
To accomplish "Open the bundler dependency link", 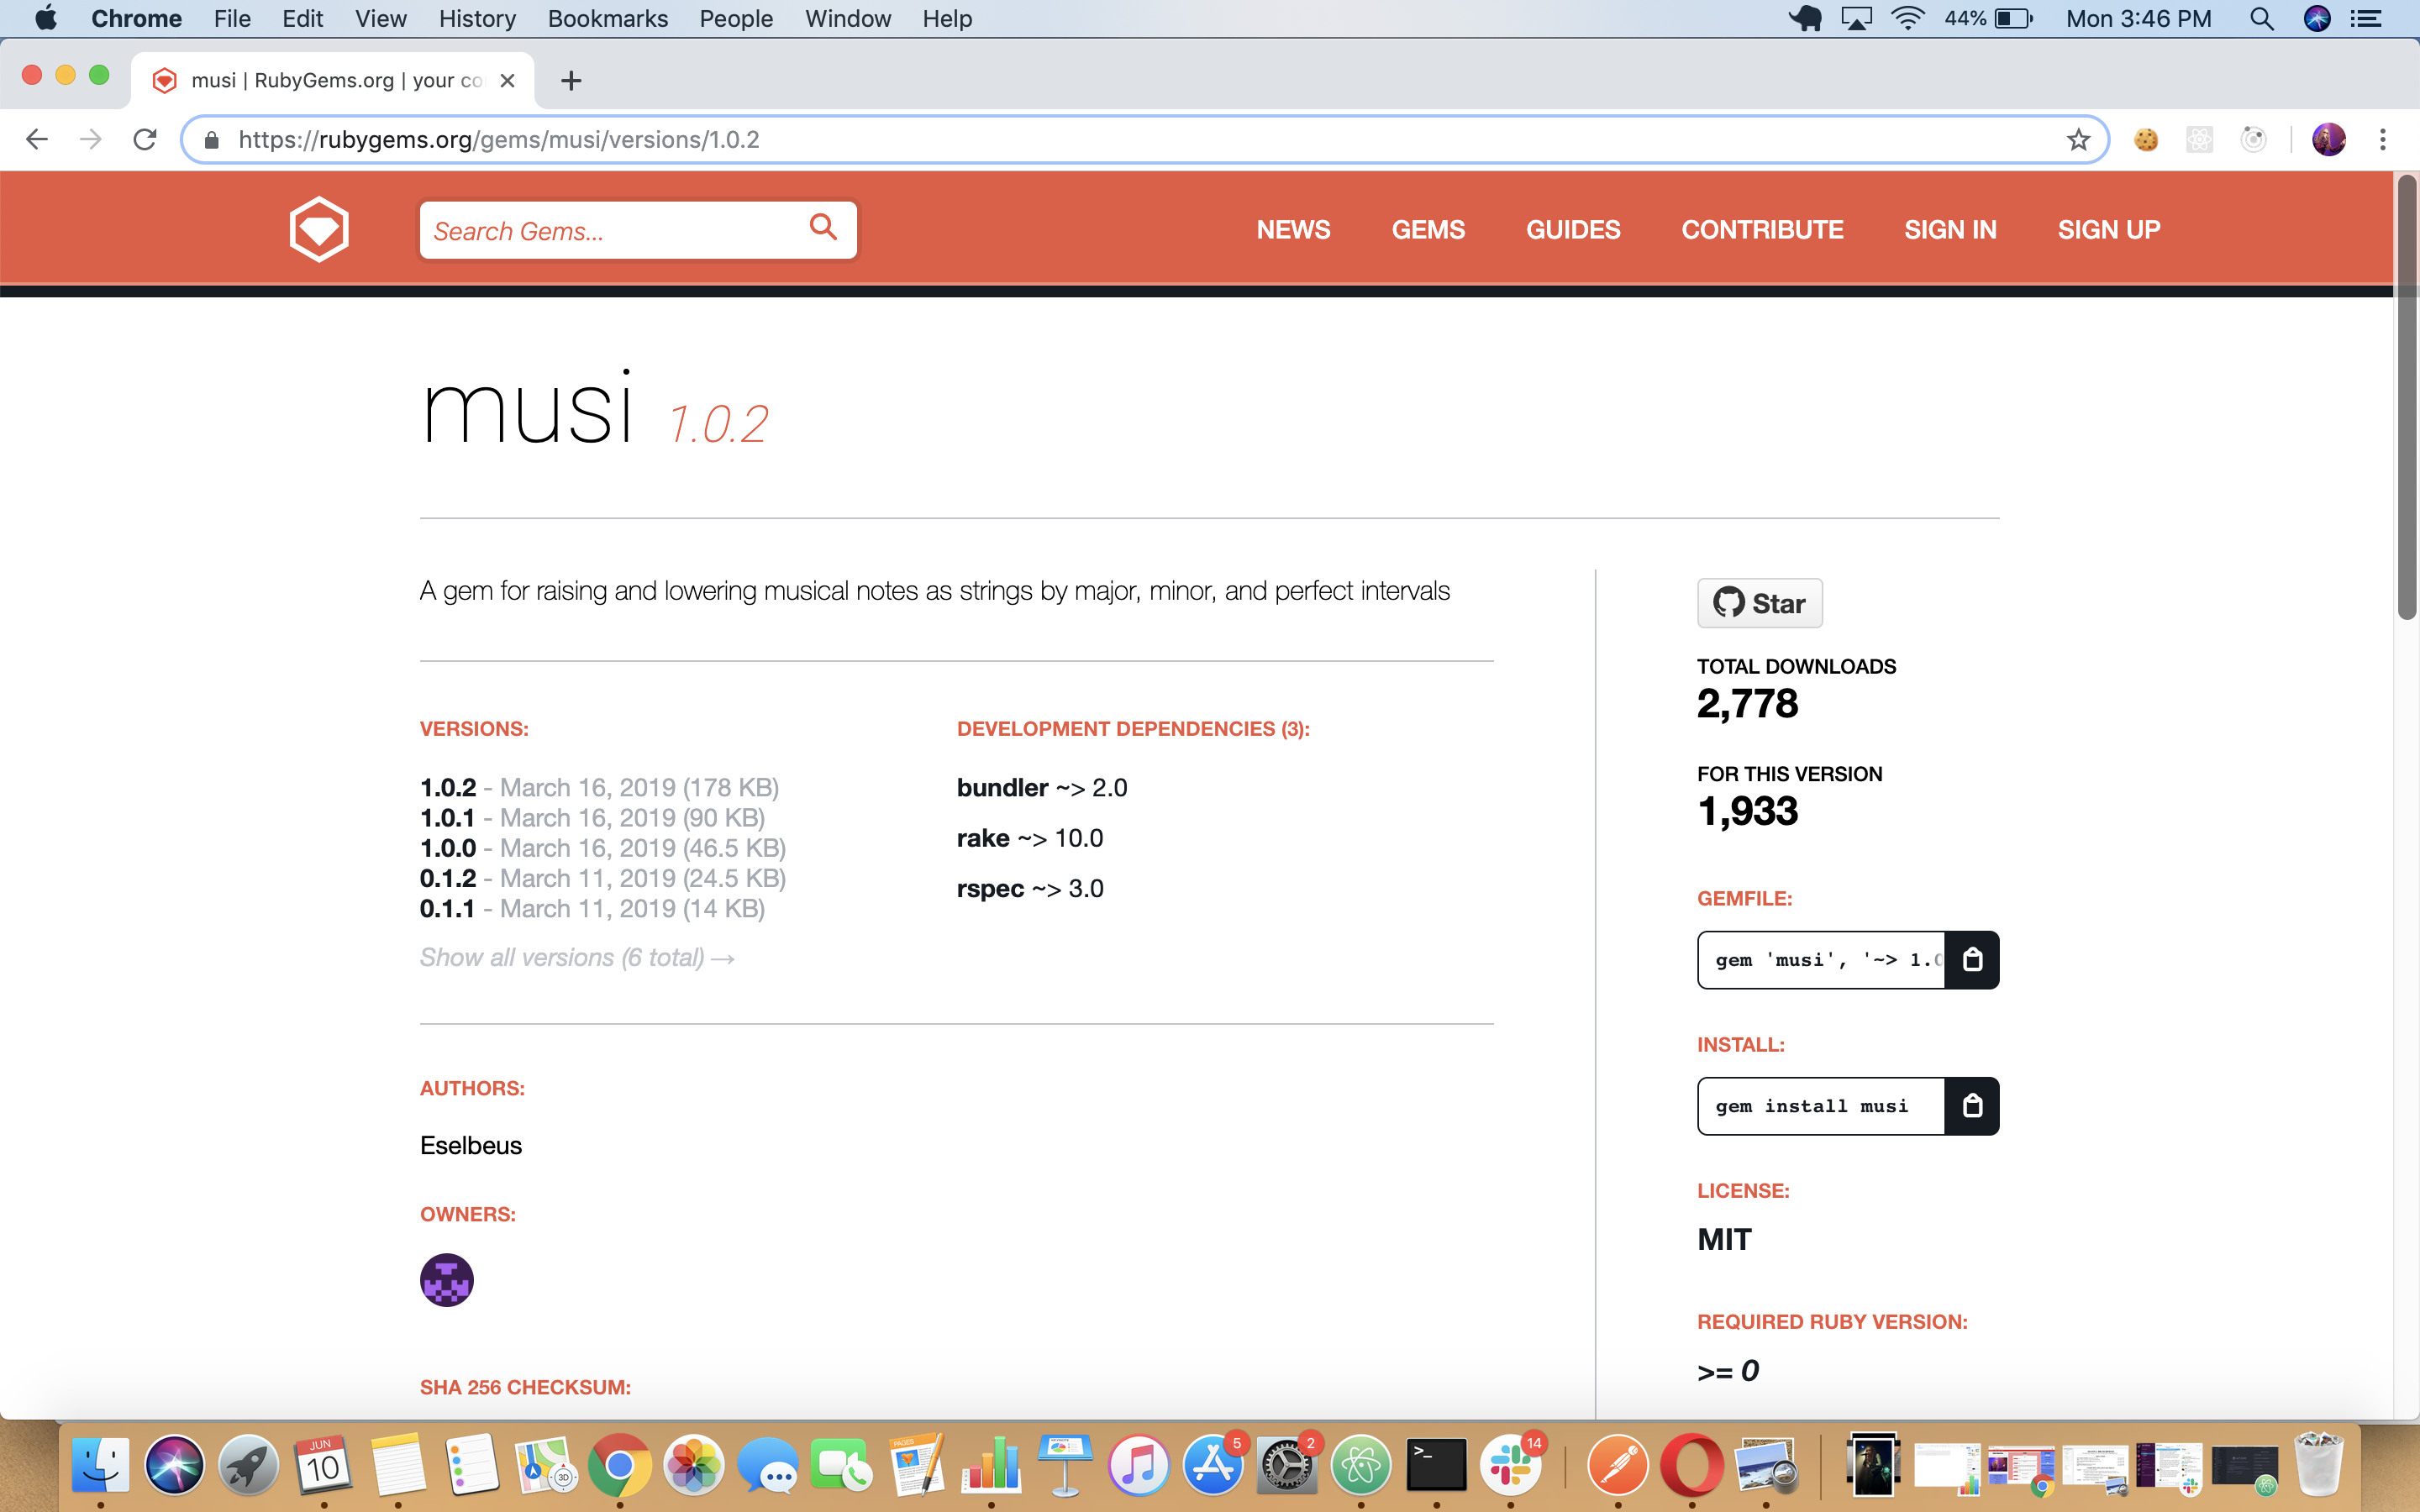I will pos(1002,788).
